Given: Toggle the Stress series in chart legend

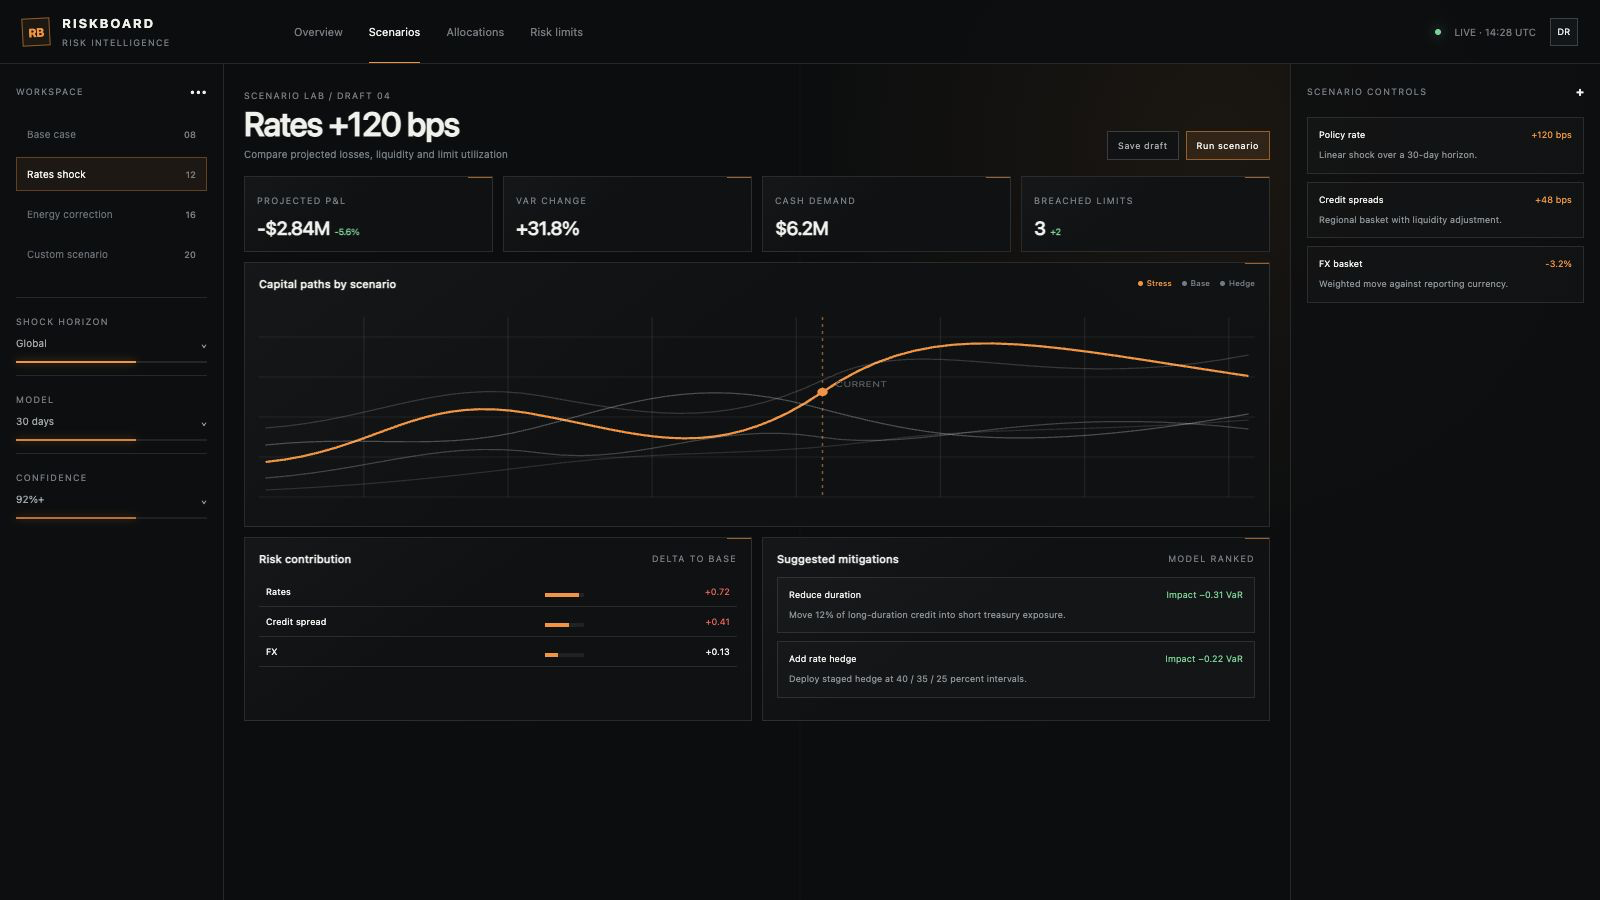Looking at the screenshot, I should click(1154, 284).
